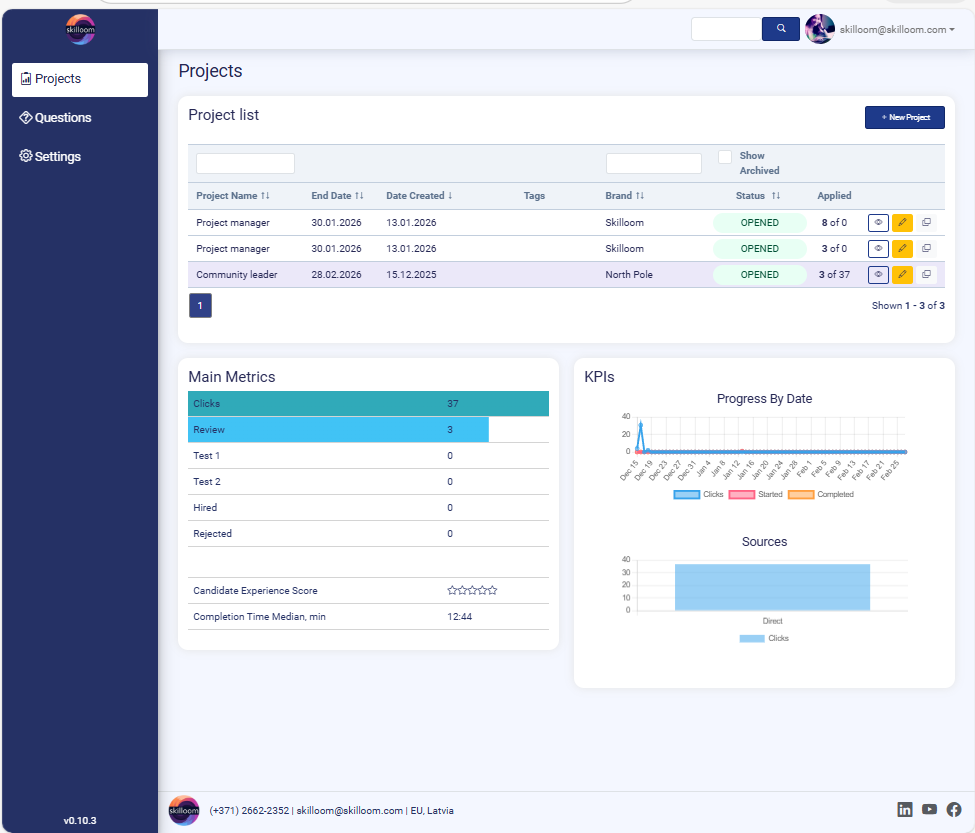View the Community leader project via eye icon
This screenshot has height=833, width=975.
(x=878, y=274)
